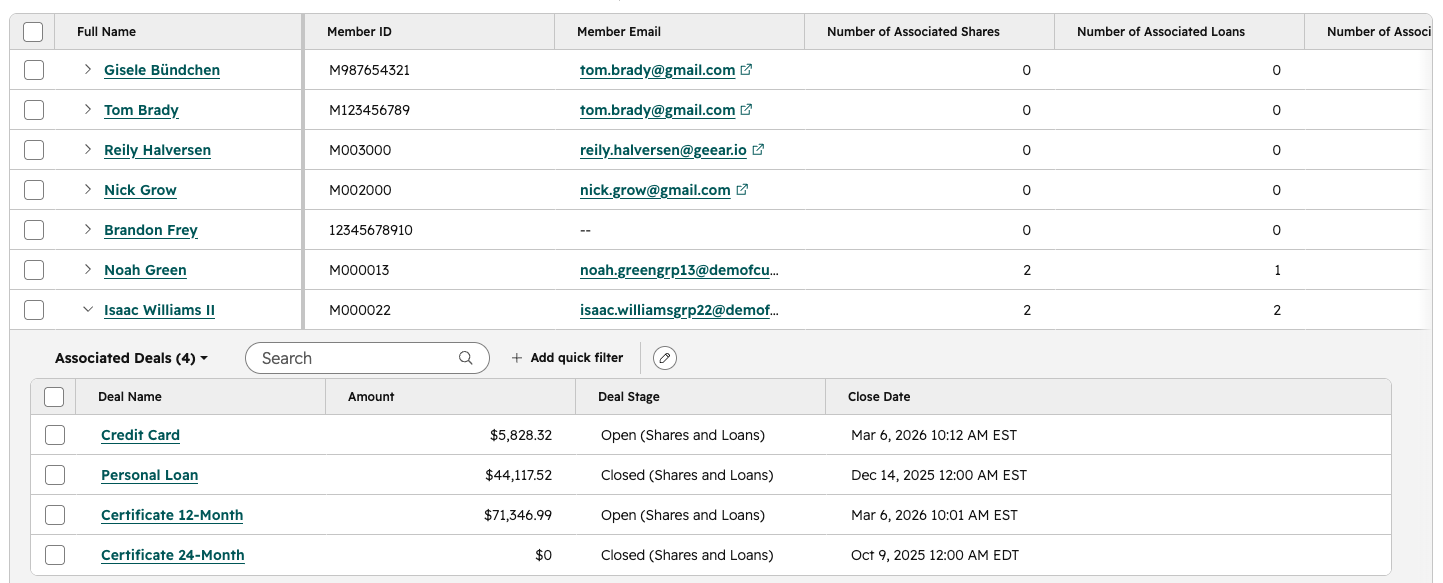Expand the Gisele Bündchen row
The width and height of the screenshot is (1443, 583).
click(88, 69)
